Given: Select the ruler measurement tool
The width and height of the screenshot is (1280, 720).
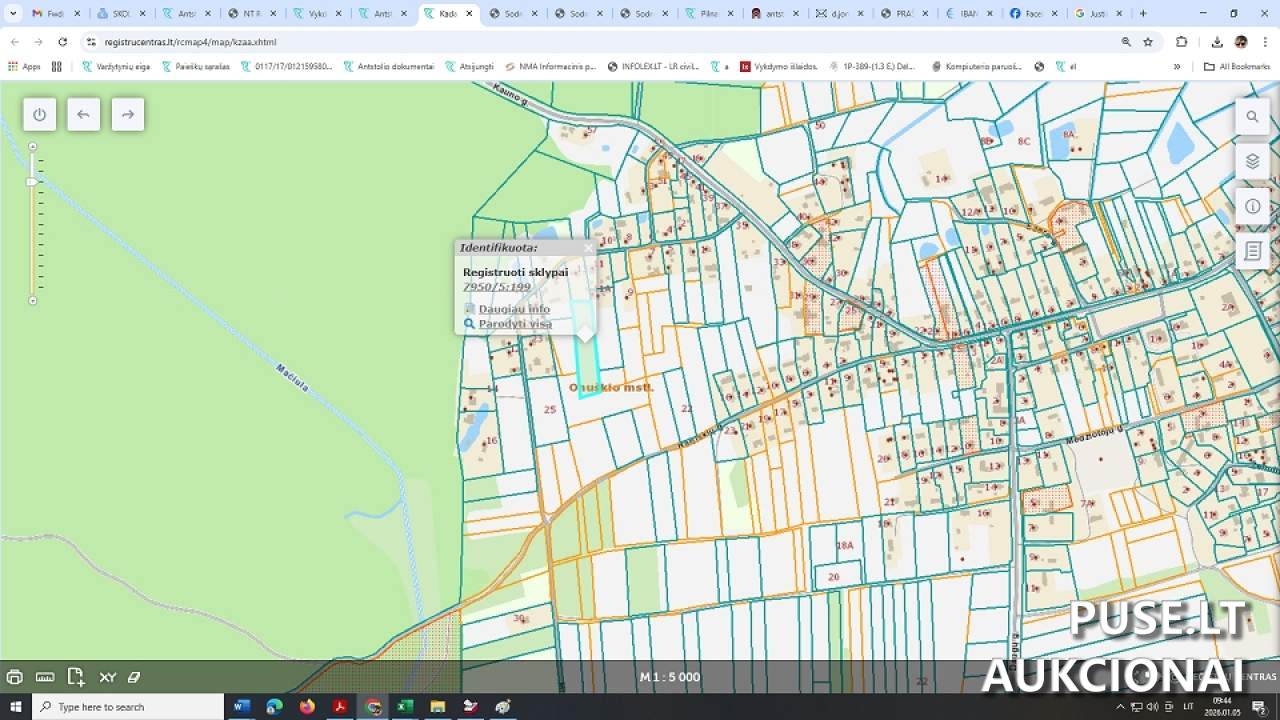Looking at the screenshot, I should pyautogui.click(x=45, y=677).
